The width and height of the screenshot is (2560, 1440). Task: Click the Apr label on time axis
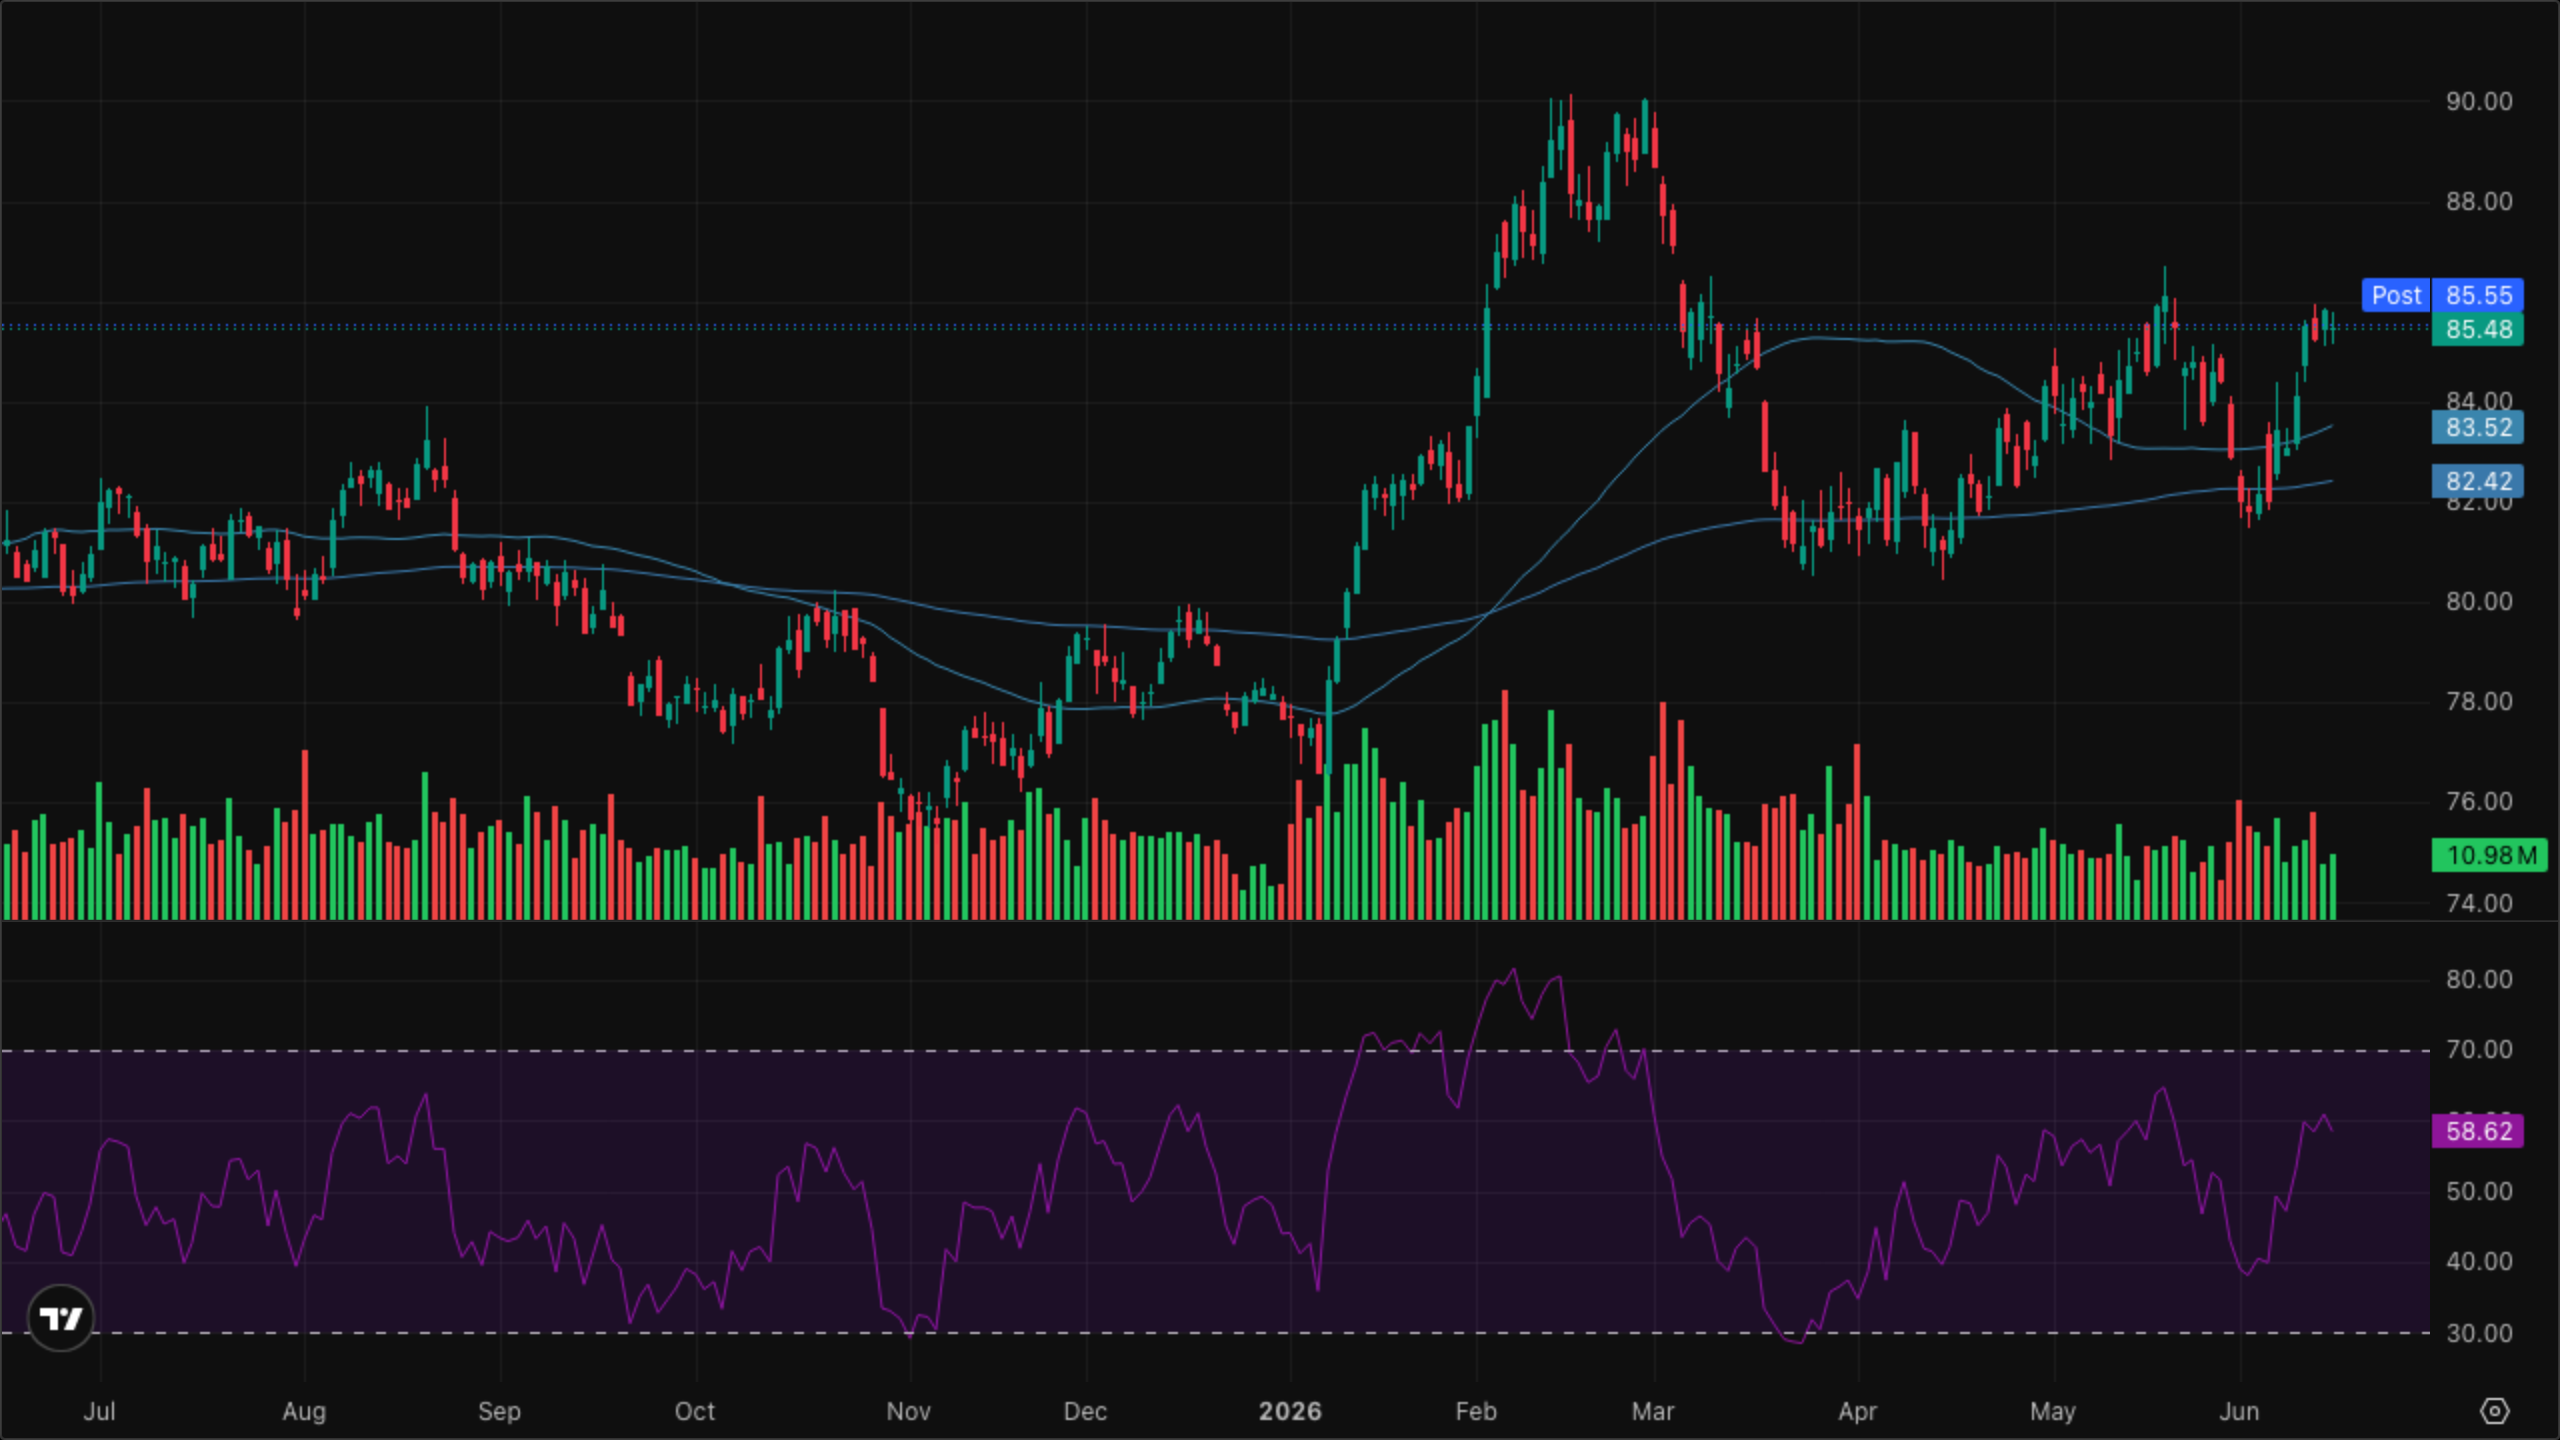(1857, 1411)
